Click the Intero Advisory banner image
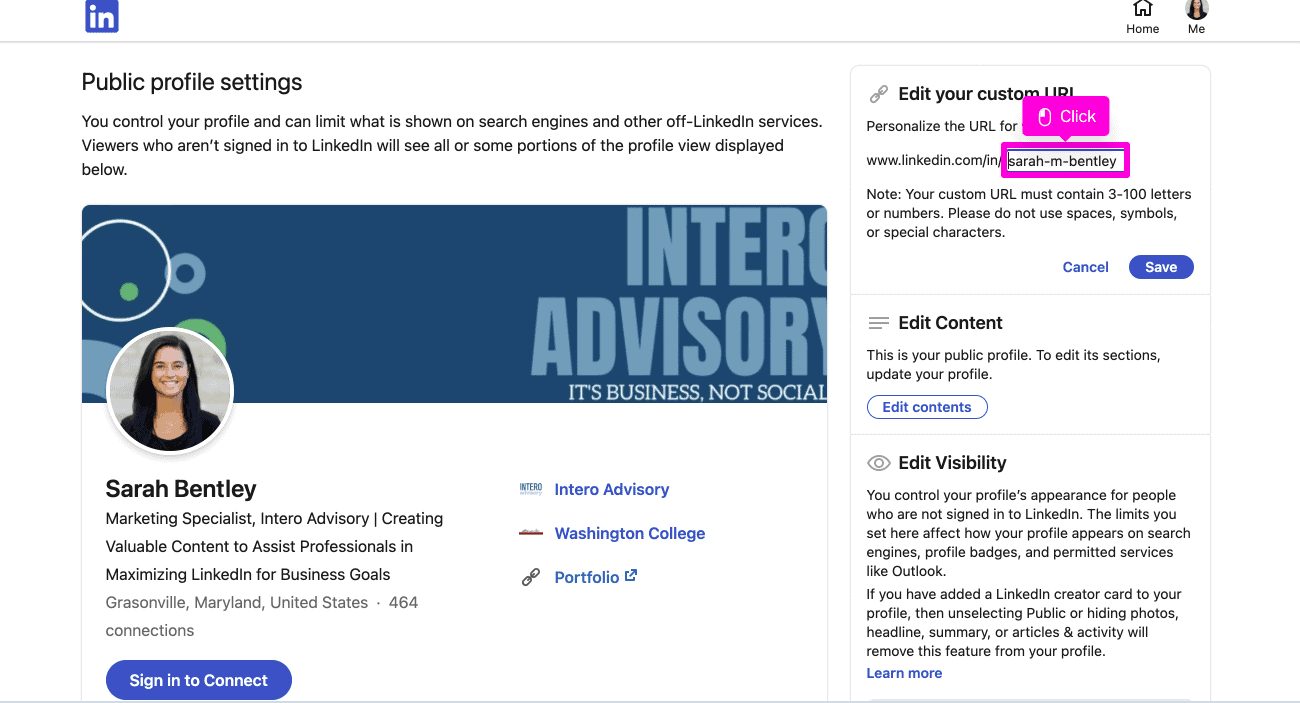The height and width of the screenshot is (703, 1300). [454, 304]
